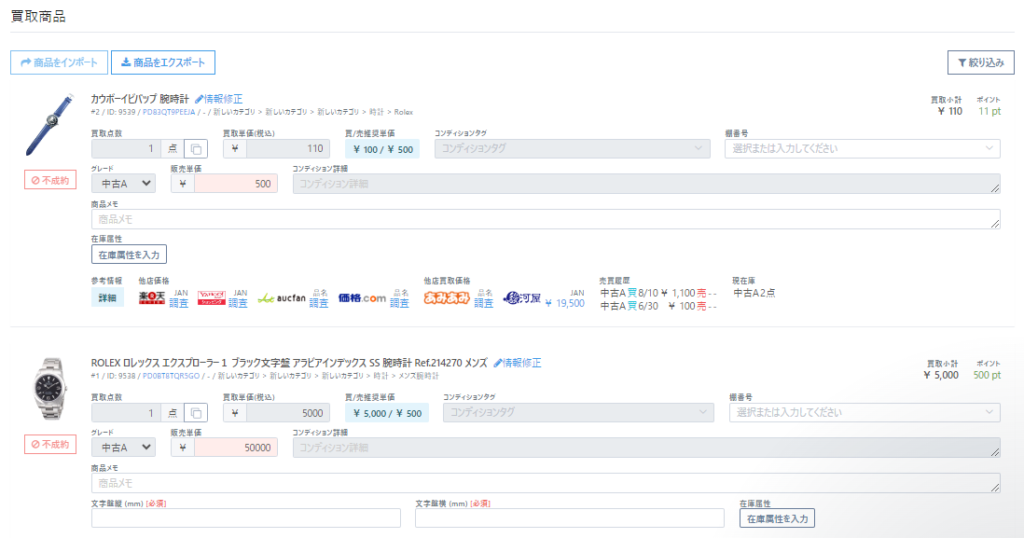Focus purchase price field showing 5000

point(287,413)
